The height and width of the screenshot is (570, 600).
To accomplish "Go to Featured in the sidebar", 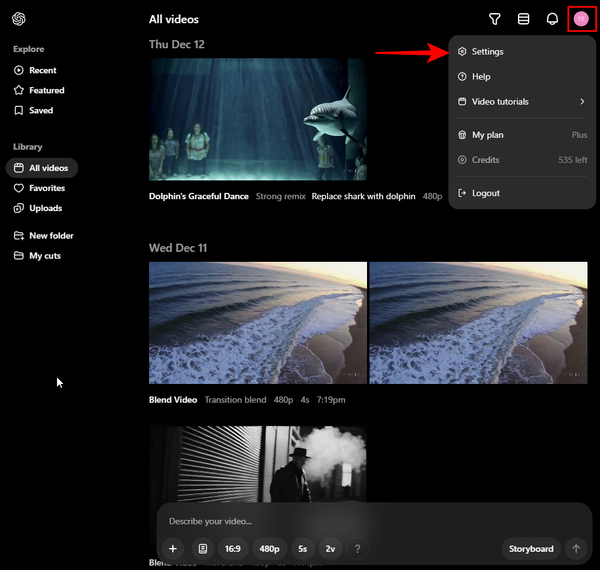I will point(46,90).
